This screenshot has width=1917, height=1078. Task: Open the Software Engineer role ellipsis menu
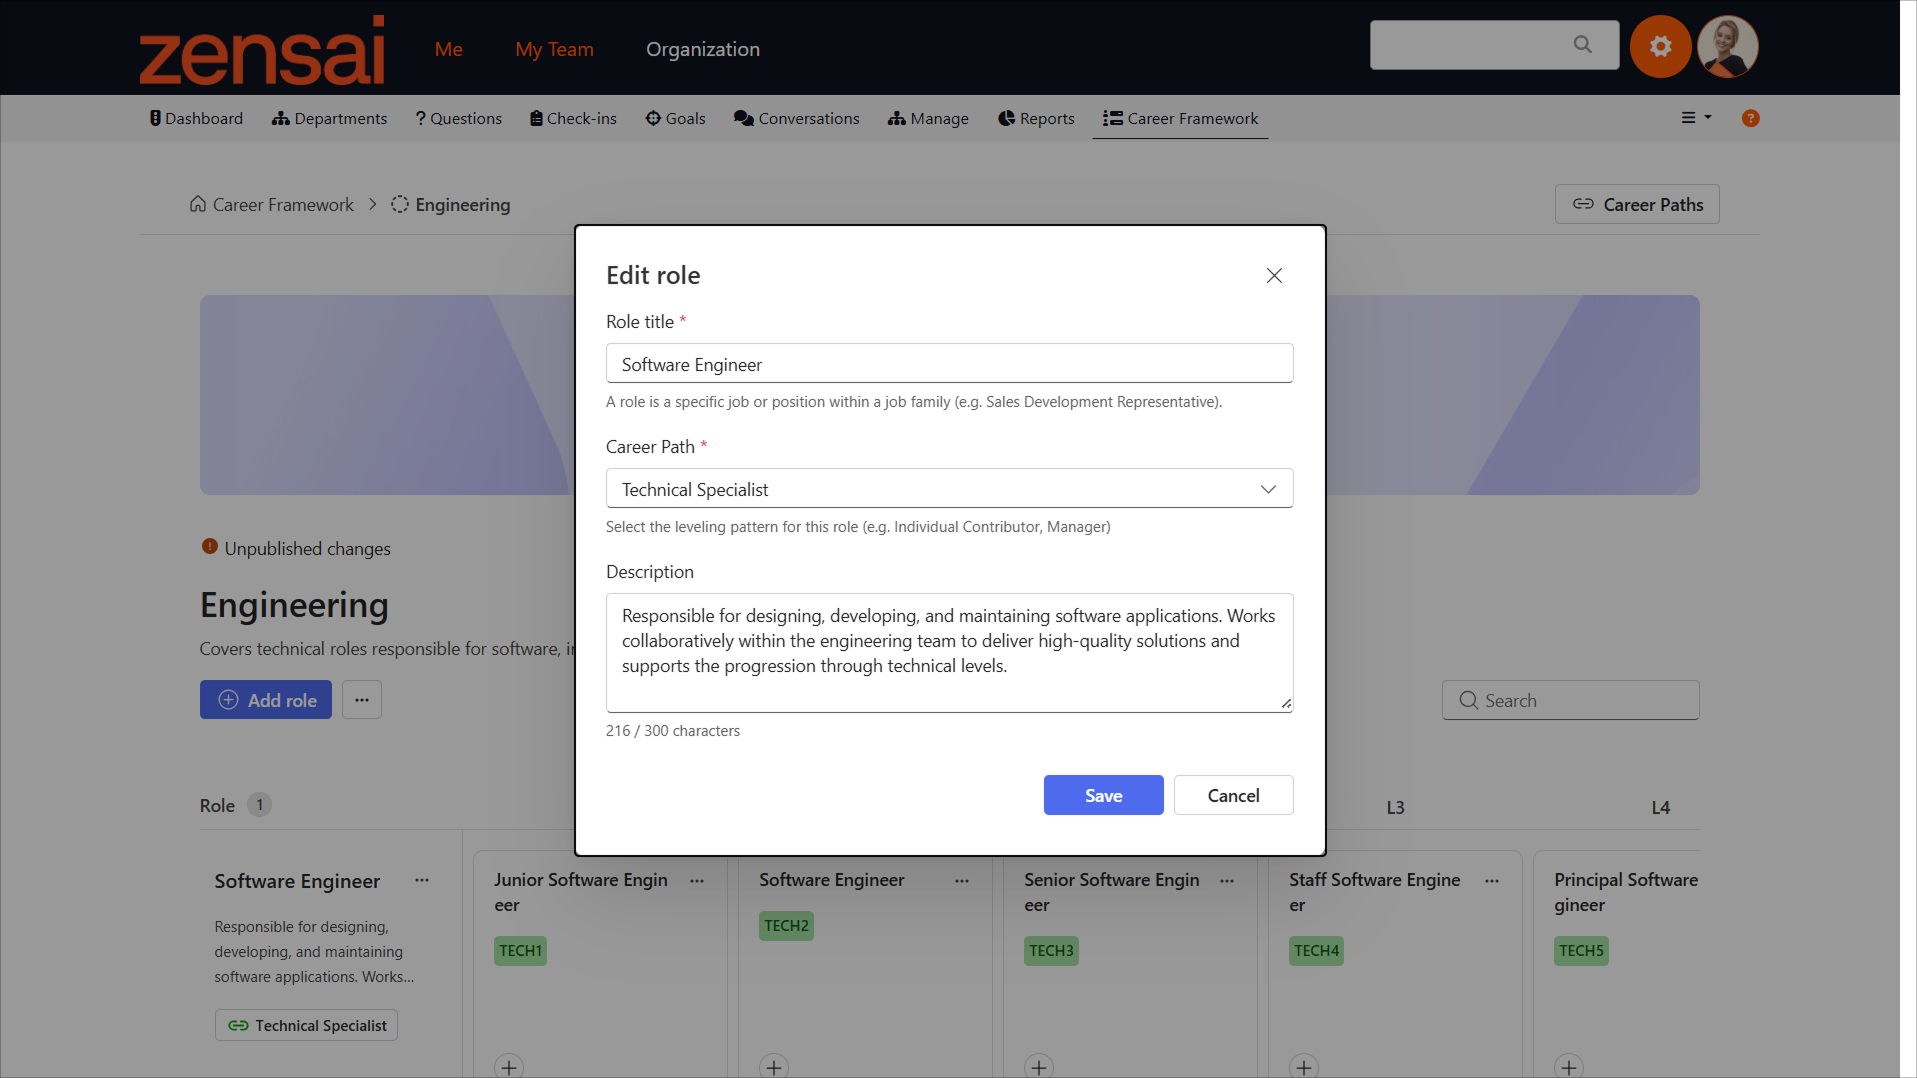tap(422, 880)
